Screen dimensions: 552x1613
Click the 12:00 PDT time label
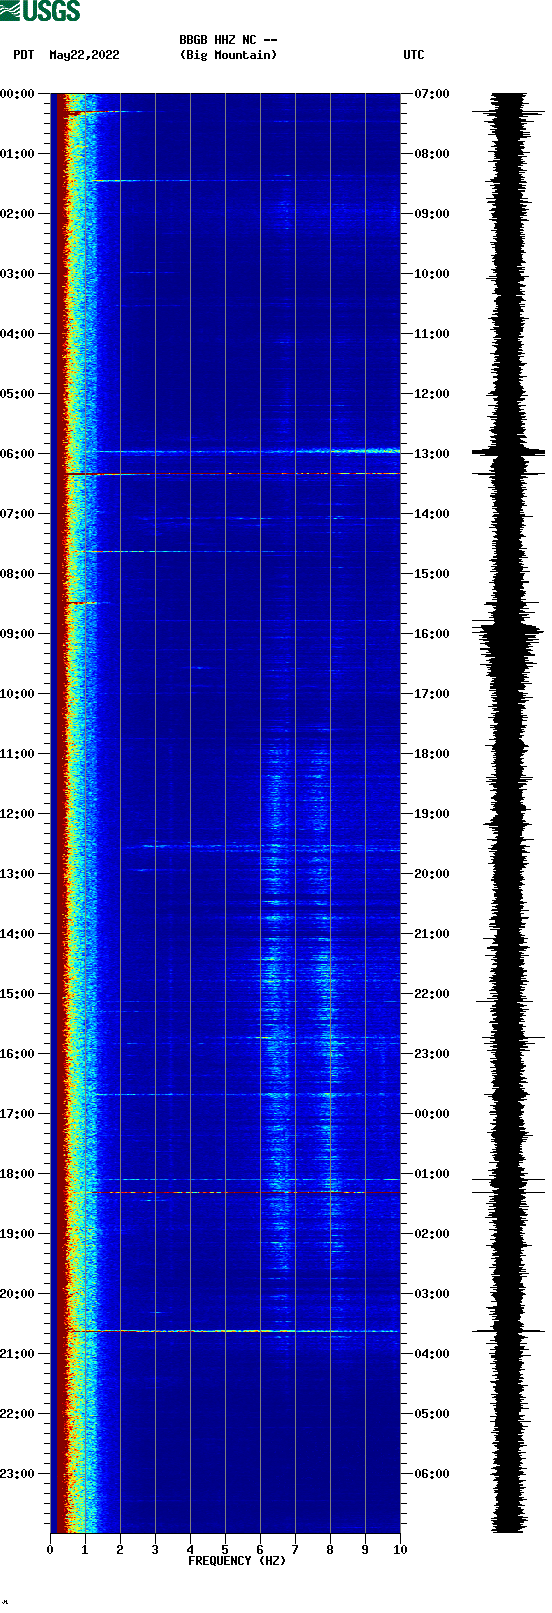[x=18, y=814]
